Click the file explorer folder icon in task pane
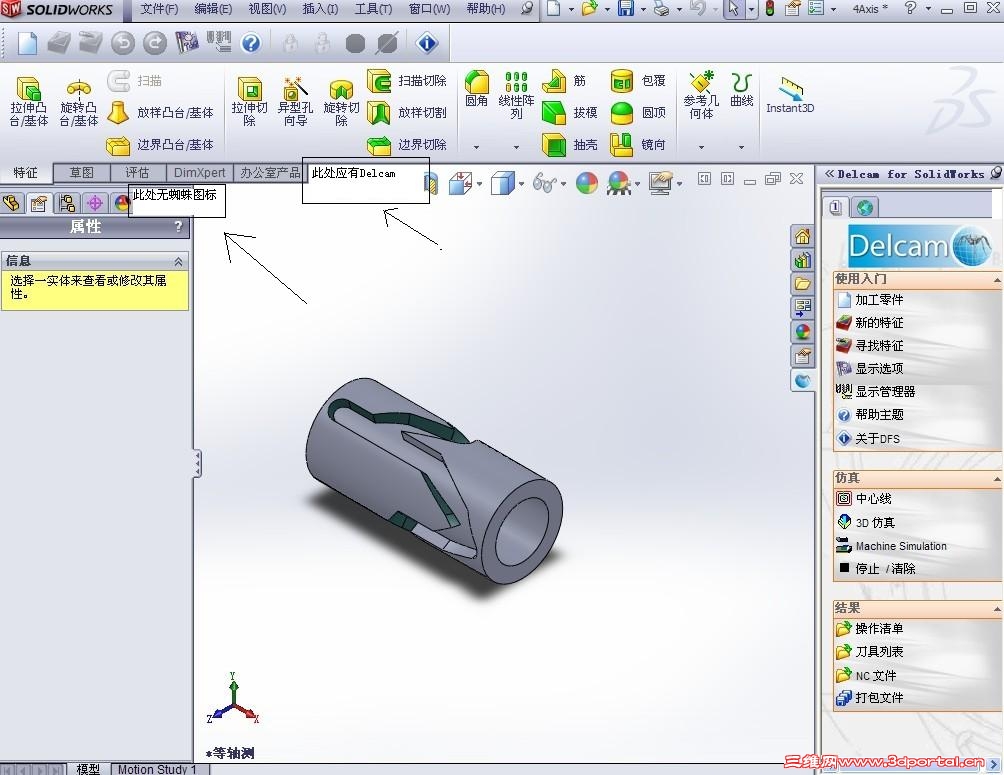 (x=802, y=284)
